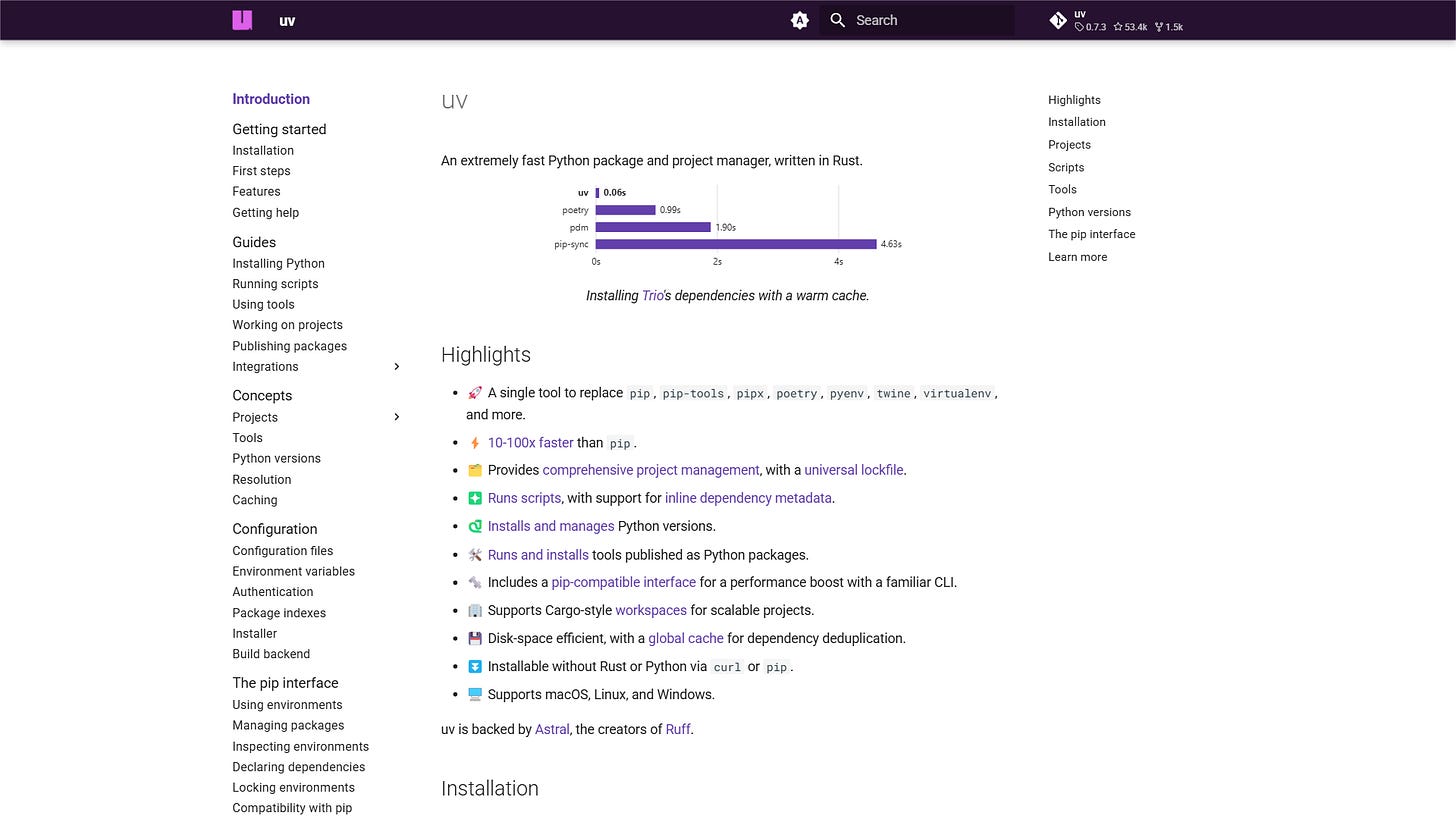Open Declaring dependencies page

[298, 767]
